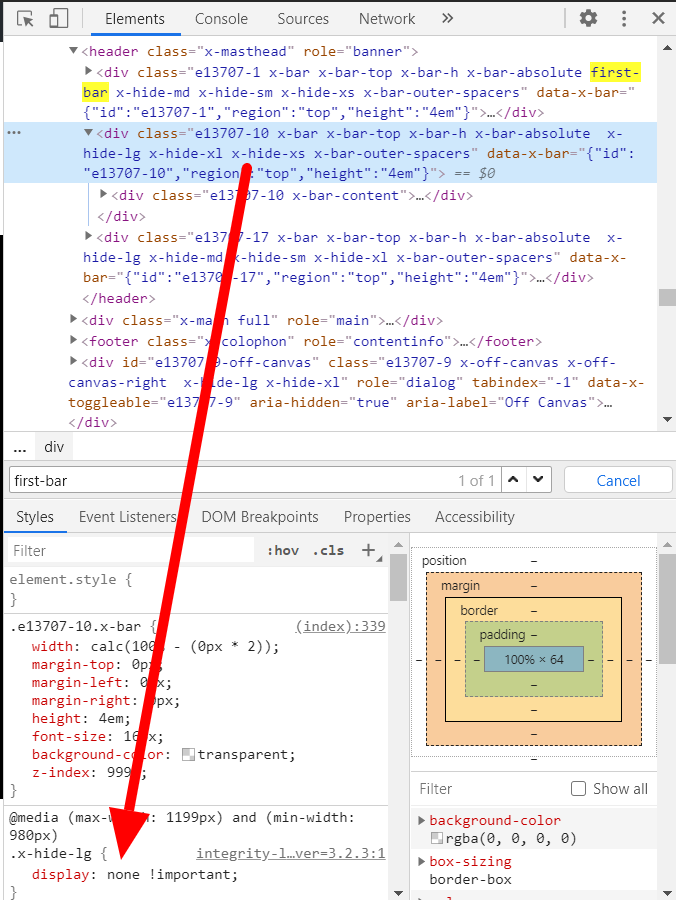Image resolution: width=676 pixels, height=900 pixels.
Task: Open DevTools settings gear
Action: tap(588, 19)
